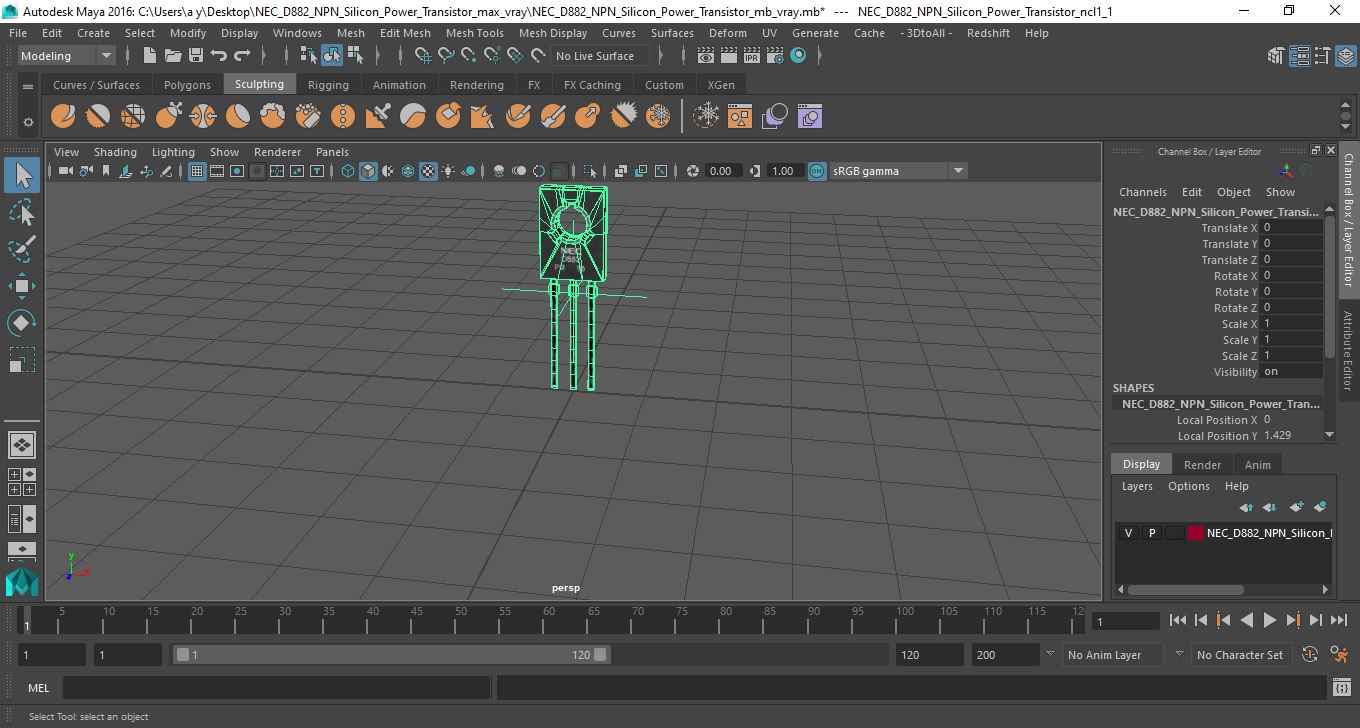Viewport: 1360px width, 728px height.
Task: Select the Sculpt tool on the shelf
Action: click(63, 117)
